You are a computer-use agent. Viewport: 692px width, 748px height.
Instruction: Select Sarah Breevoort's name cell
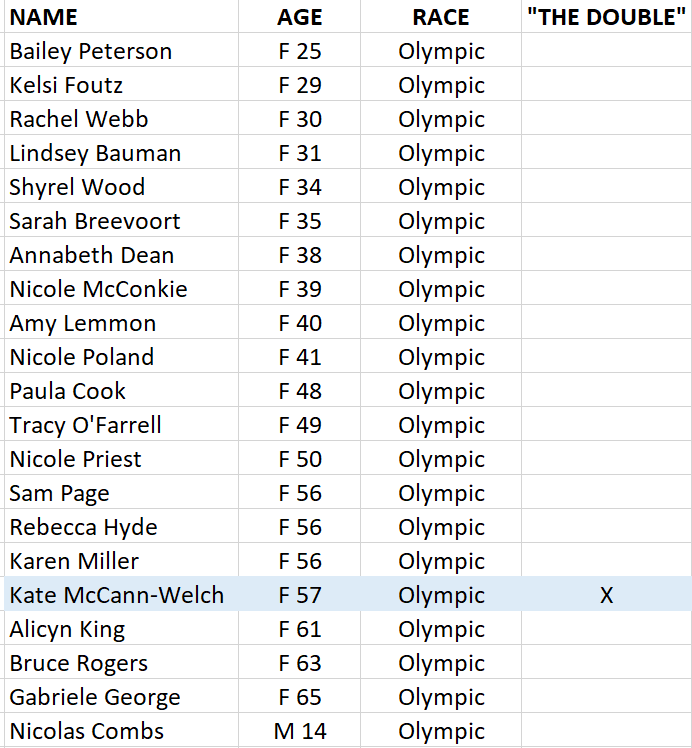(121, 220)
